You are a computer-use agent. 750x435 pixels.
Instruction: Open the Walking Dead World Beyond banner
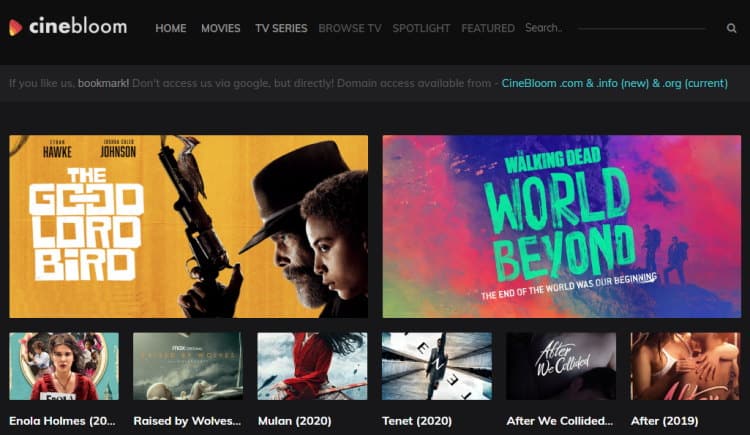click(562, 226)
